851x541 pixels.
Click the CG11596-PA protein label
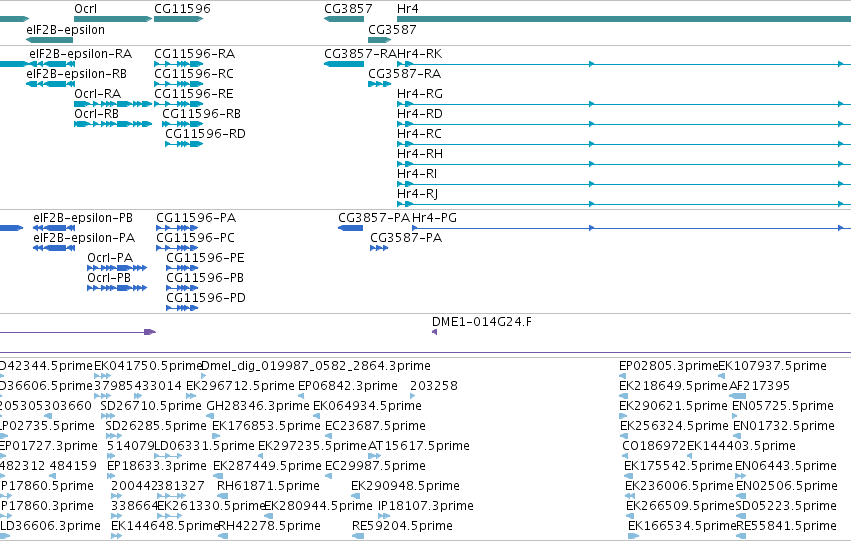[x=196, y=218]
